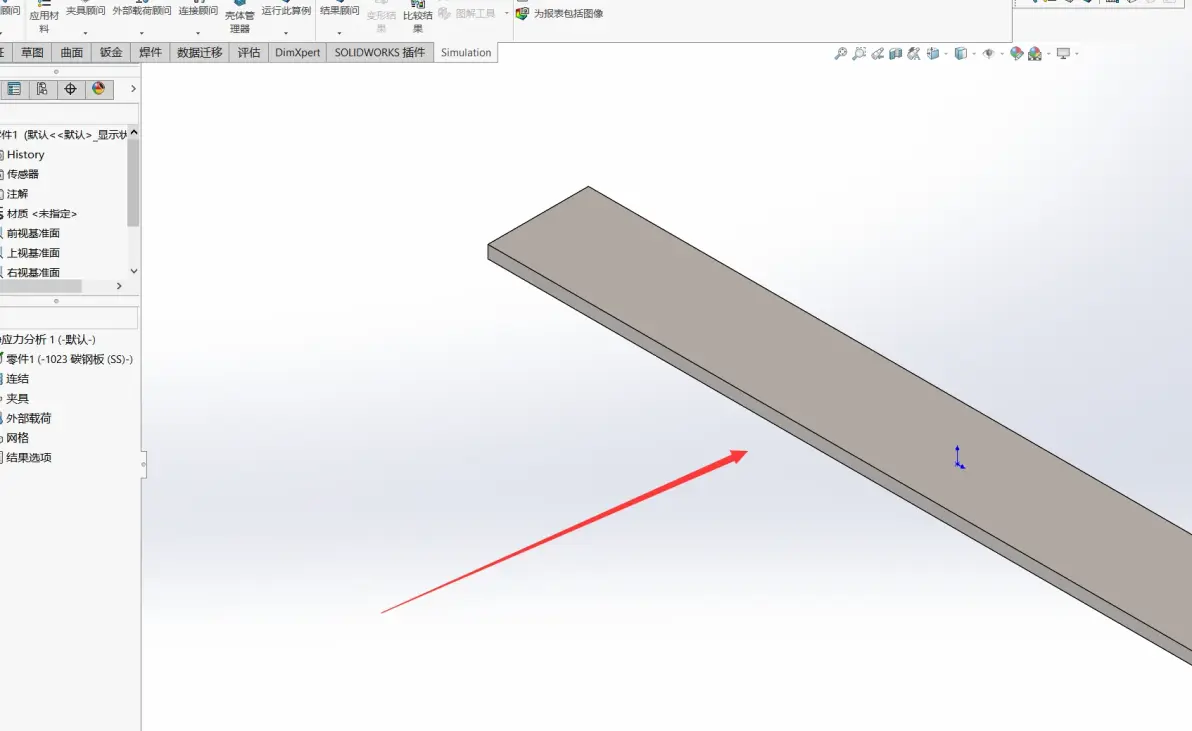1192x731 pixels.
Task: Select 材质 <未指定> material item
Action: [41, 214]
